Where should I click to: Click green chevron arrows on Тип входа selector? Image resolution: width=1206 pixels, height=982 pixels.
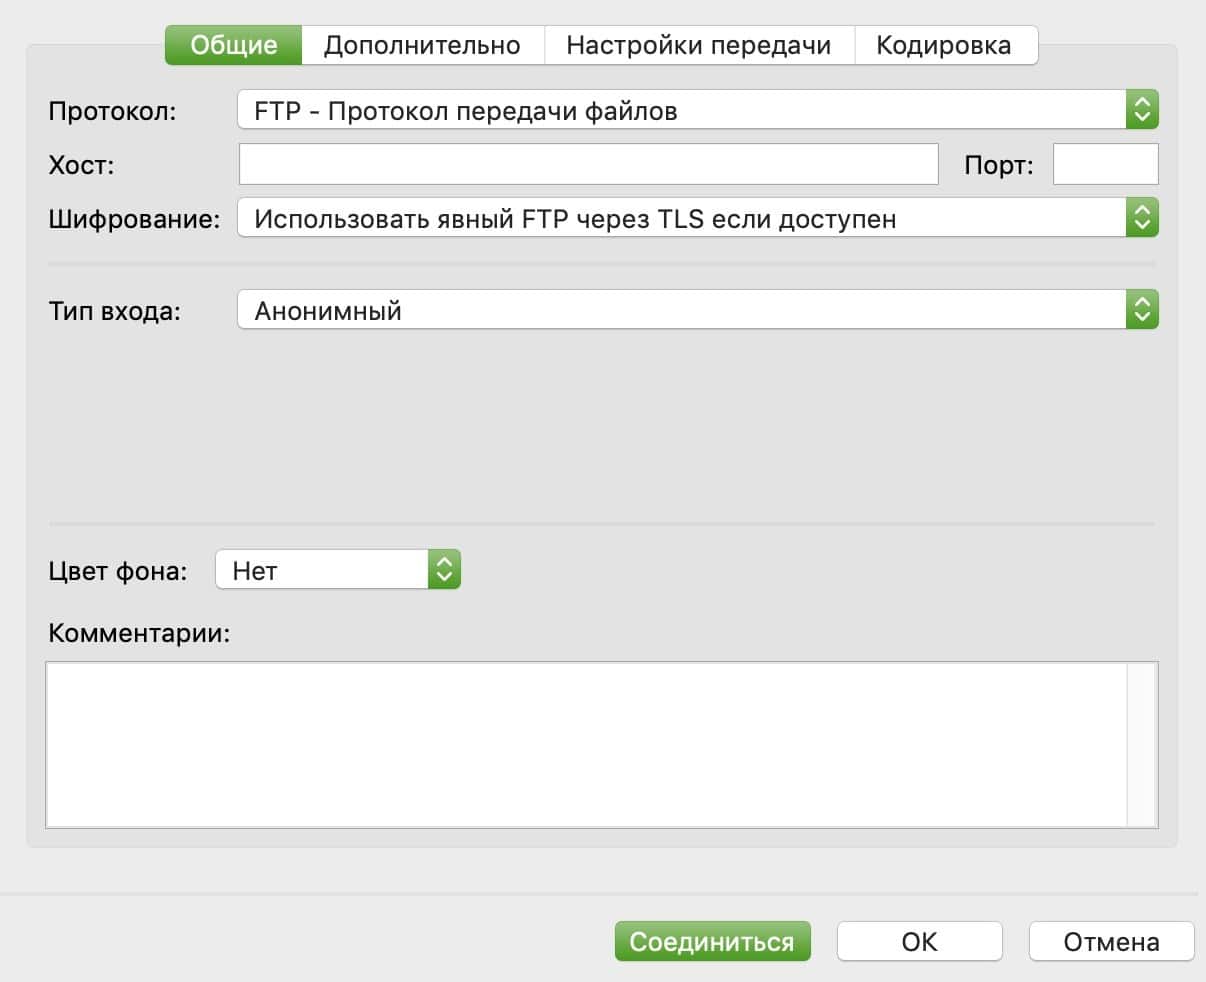(1142, 310)
